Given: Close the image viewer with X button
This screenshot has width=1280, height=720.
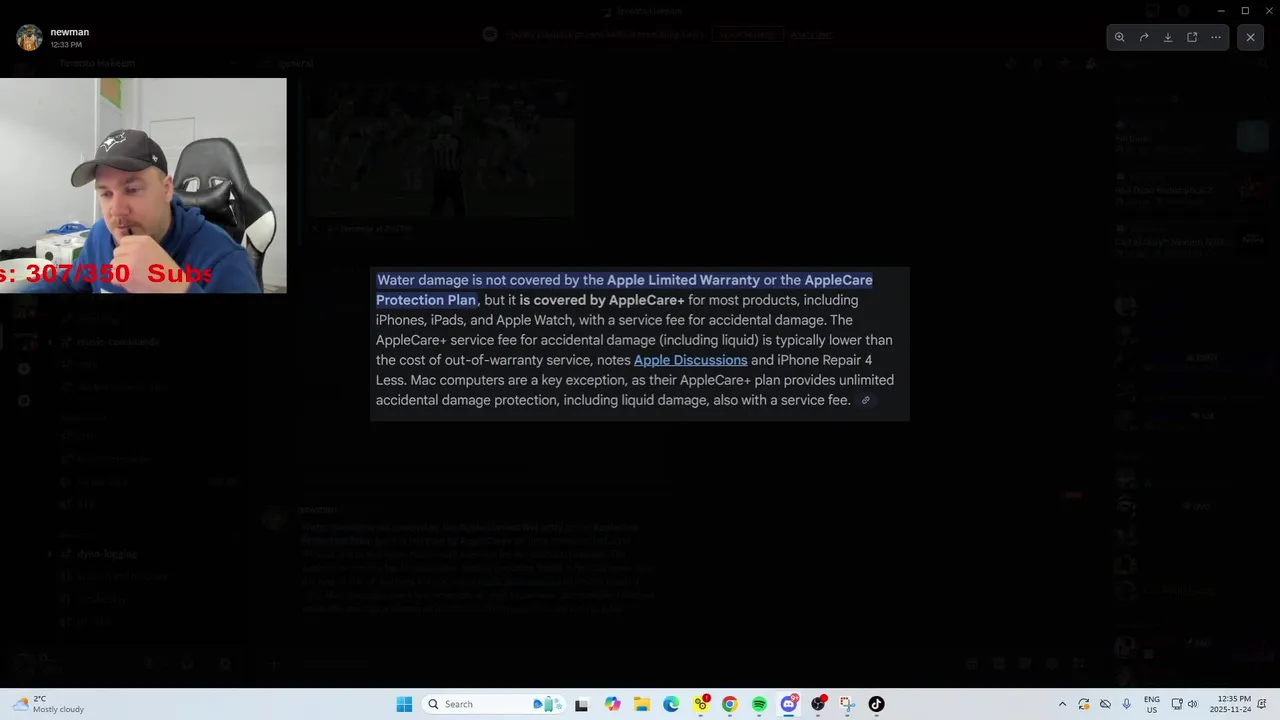Looking at the screenshot, I should pyautogui.click(x=1250, y=37).
